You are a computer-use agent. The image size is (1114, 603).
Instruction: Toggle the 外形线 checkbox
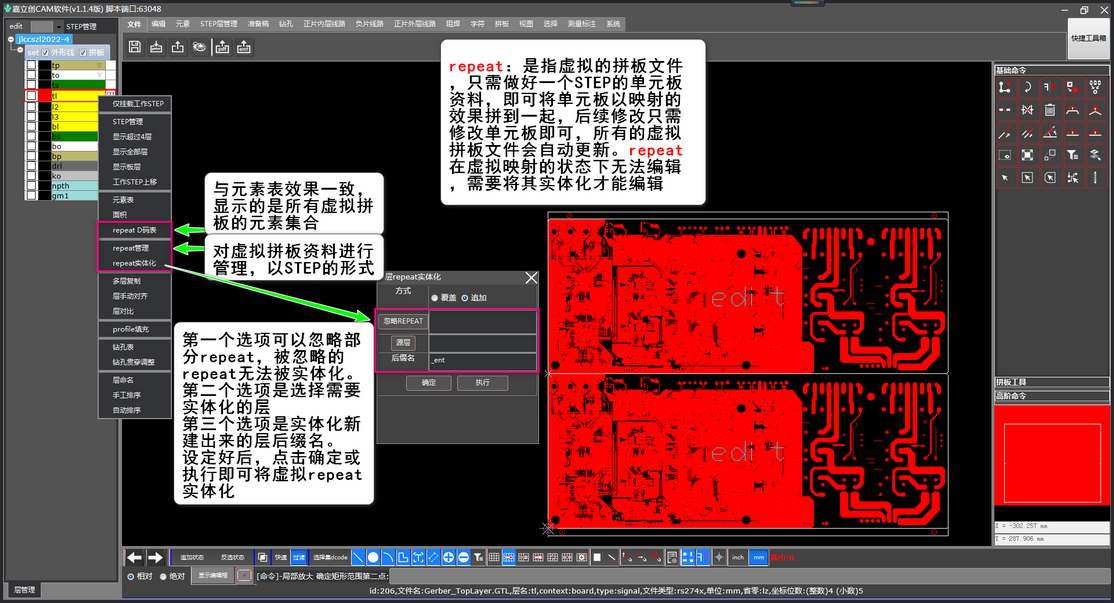pyautogui.click(x=45, y=53)
